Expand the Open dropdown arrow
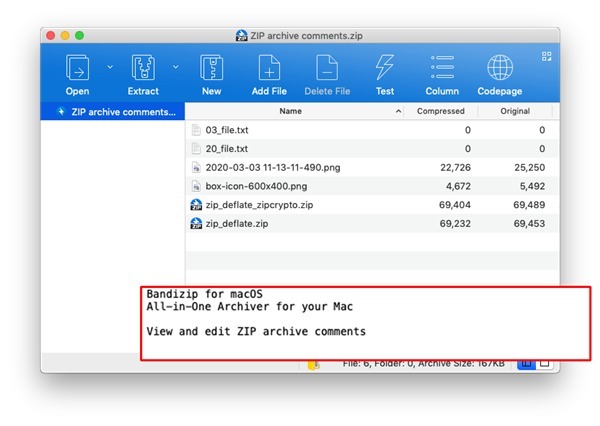Screen dimensions: 600x426 point(110,67)
